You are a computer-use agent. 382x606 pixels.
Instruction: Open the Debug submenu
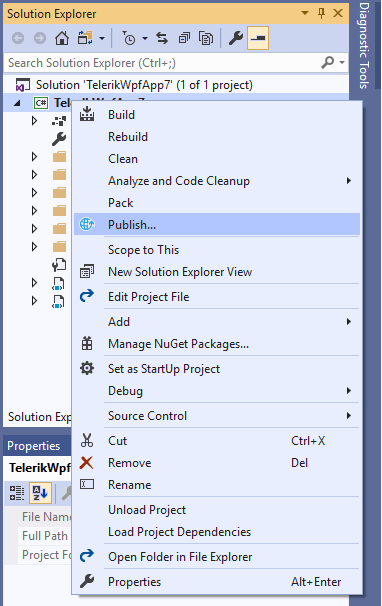coord(217,391)
